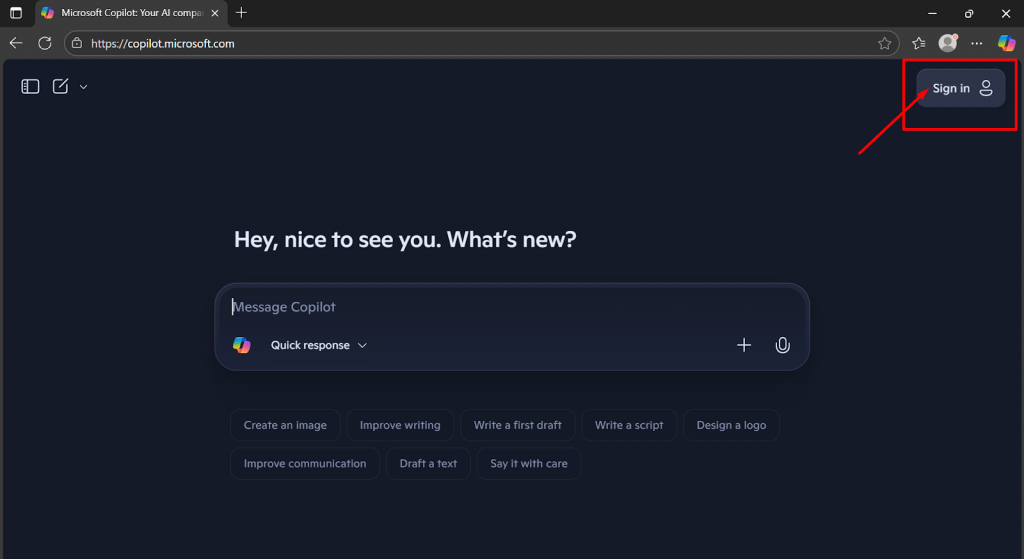
Task: Open a new browser tab
Action: pos(241,12)
